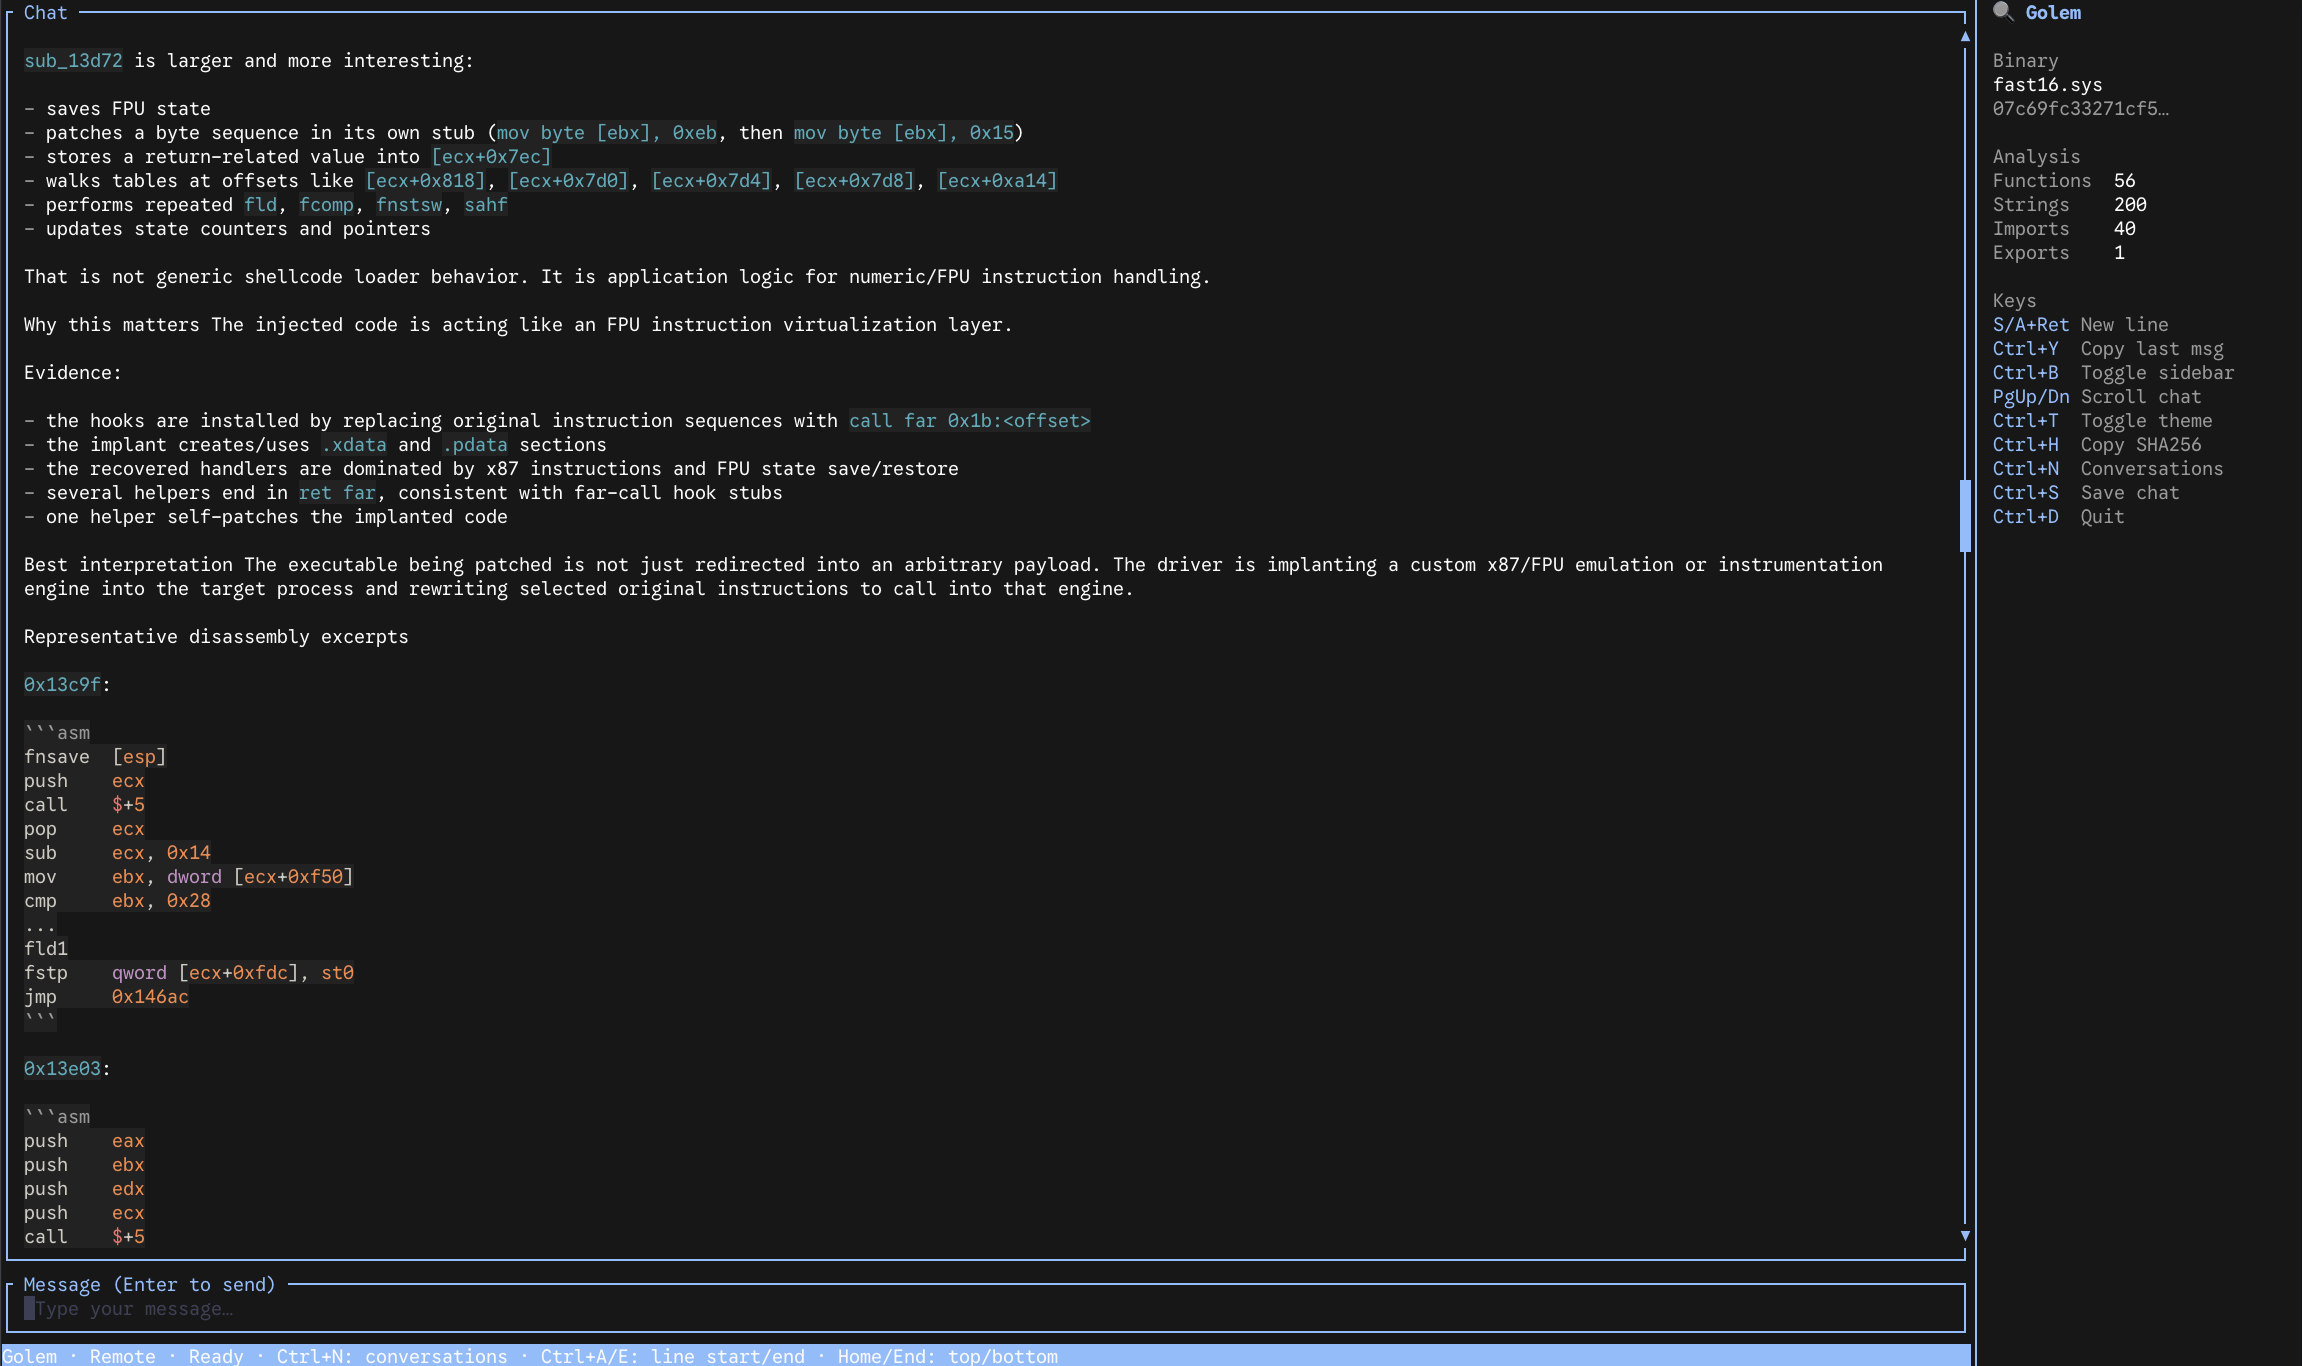Click the 'sahf' instruction mnemonic
Viewport: 2302px width, 1366px height.
click(x=486, y=205)
